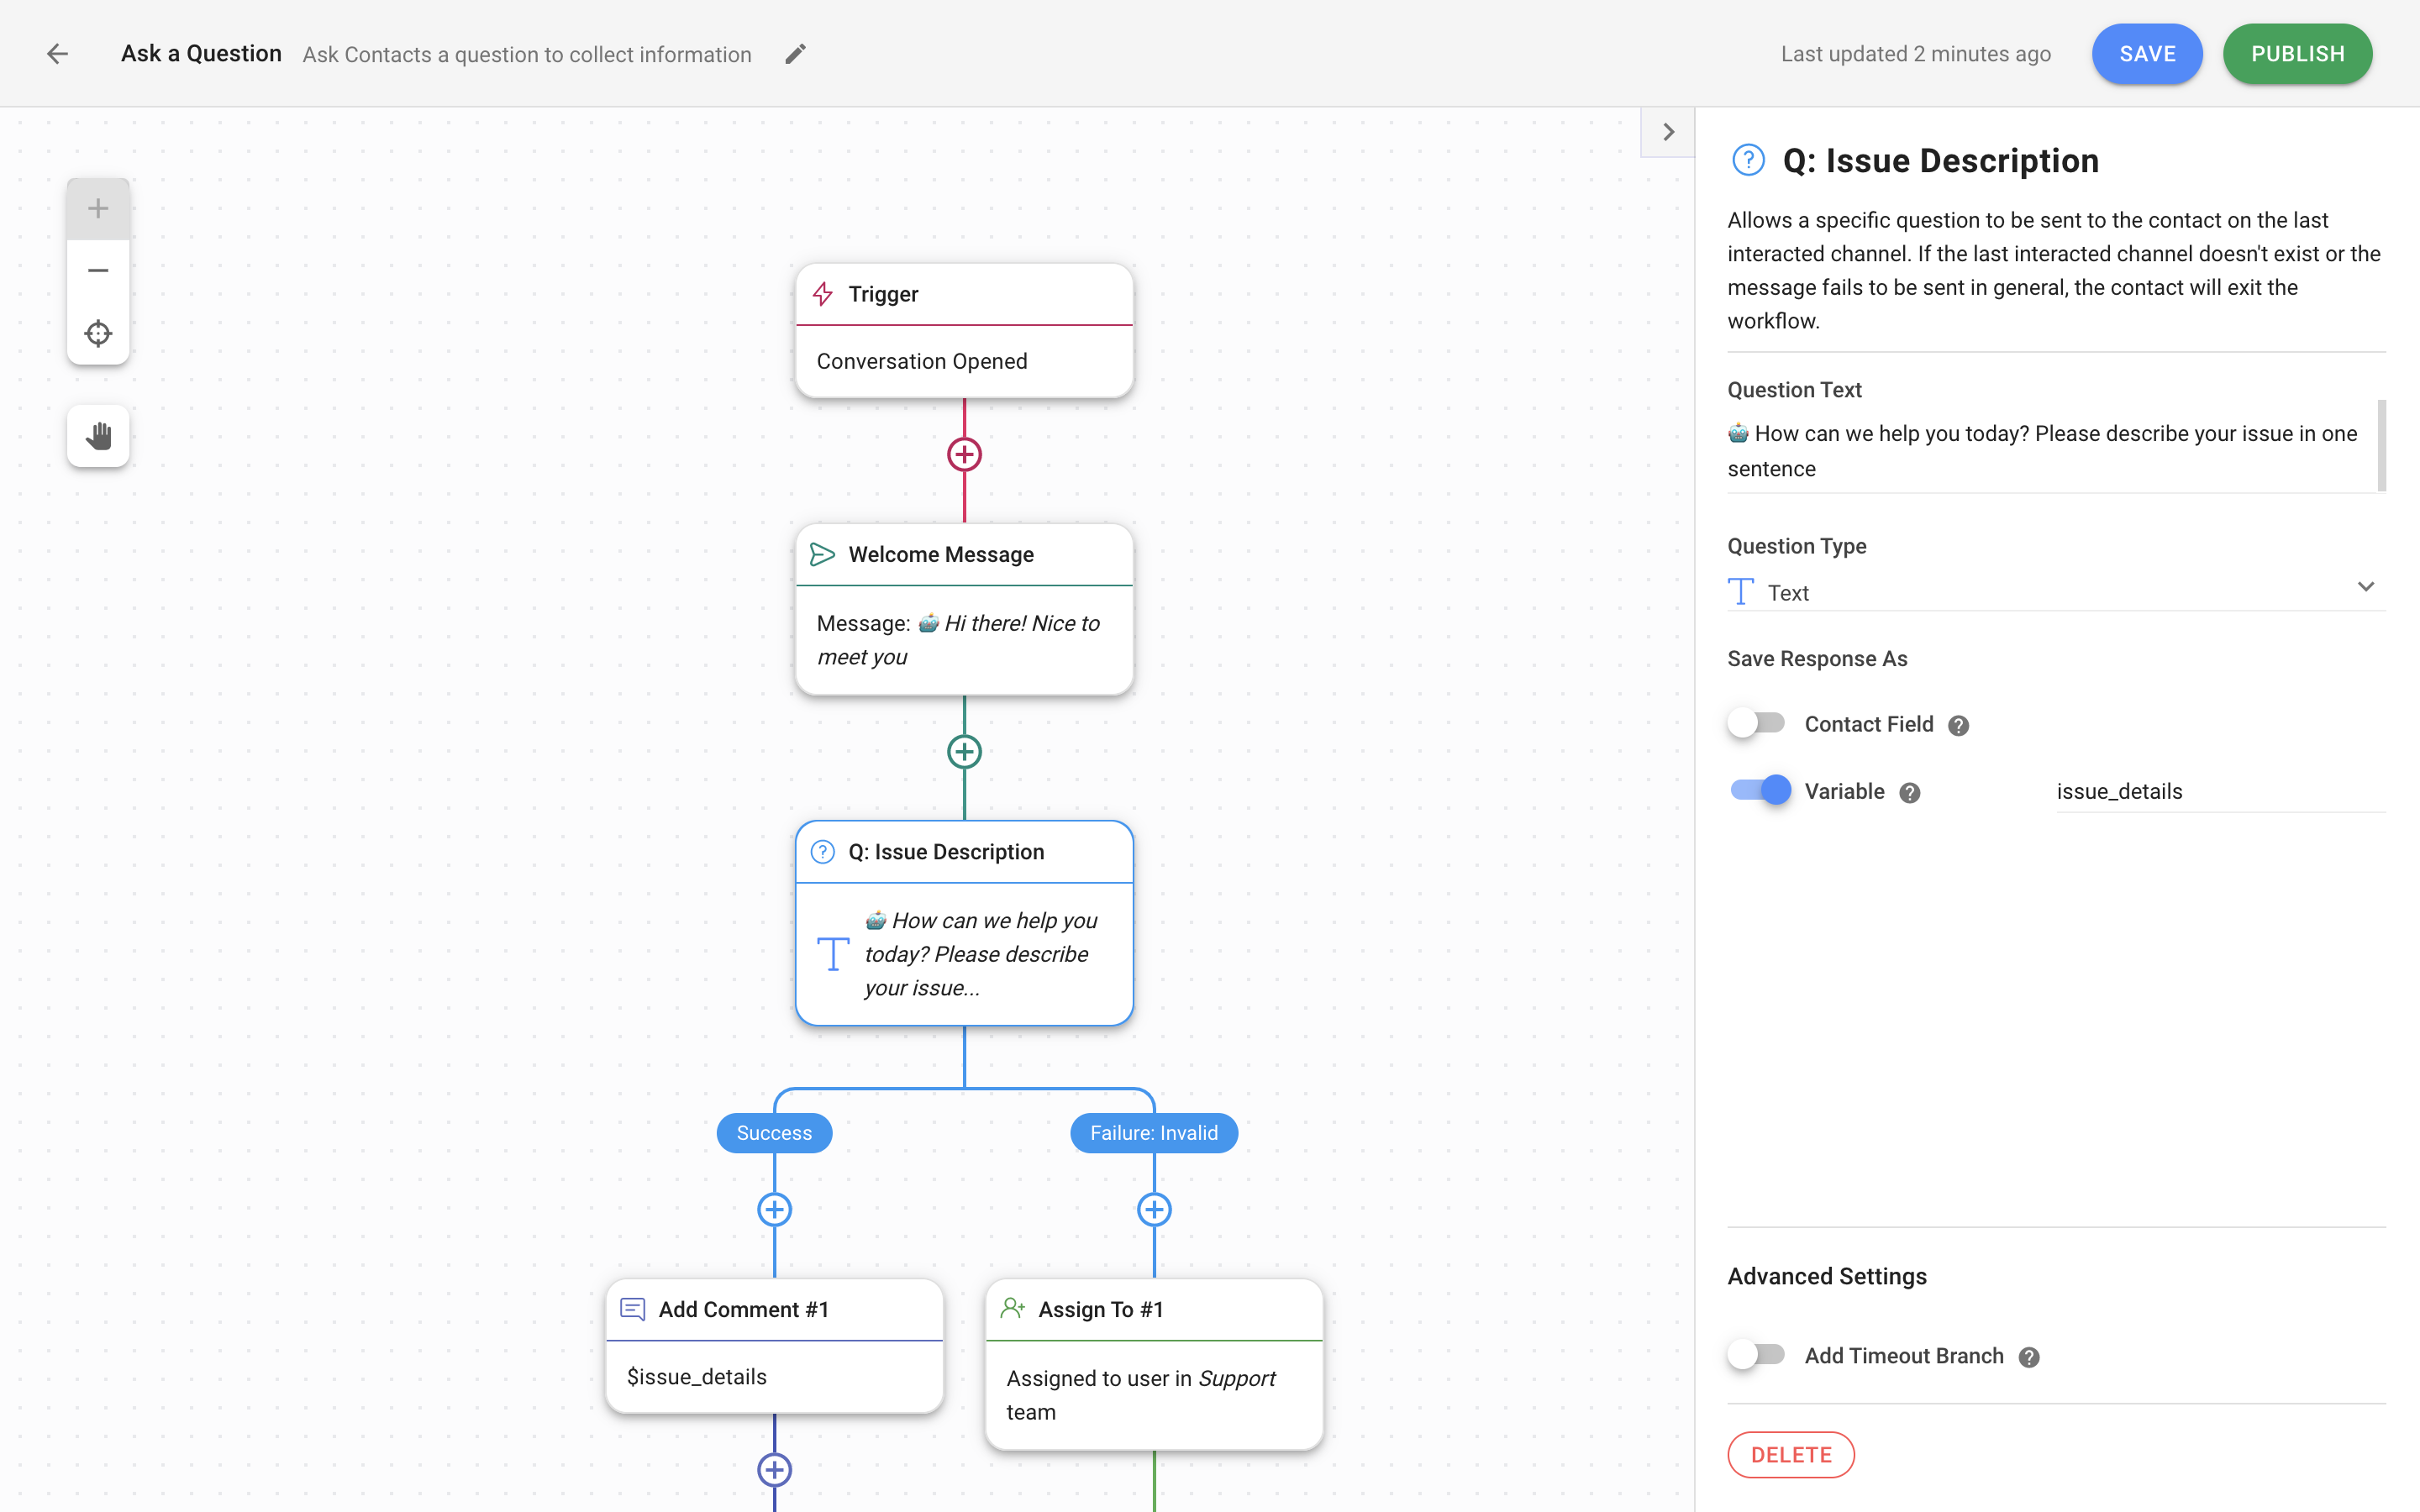
Task: Expand the Advanced Settings section
Action: point(1826,1275)
